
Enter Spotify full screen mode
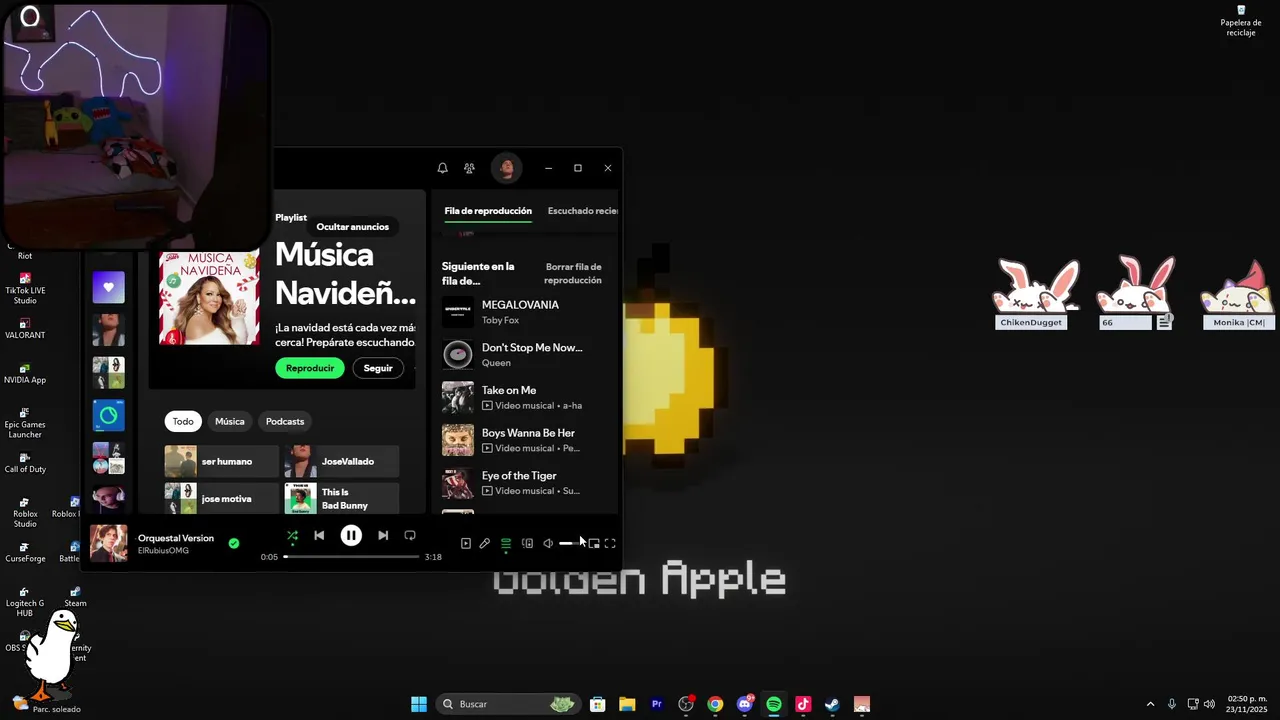pos(610,544)
